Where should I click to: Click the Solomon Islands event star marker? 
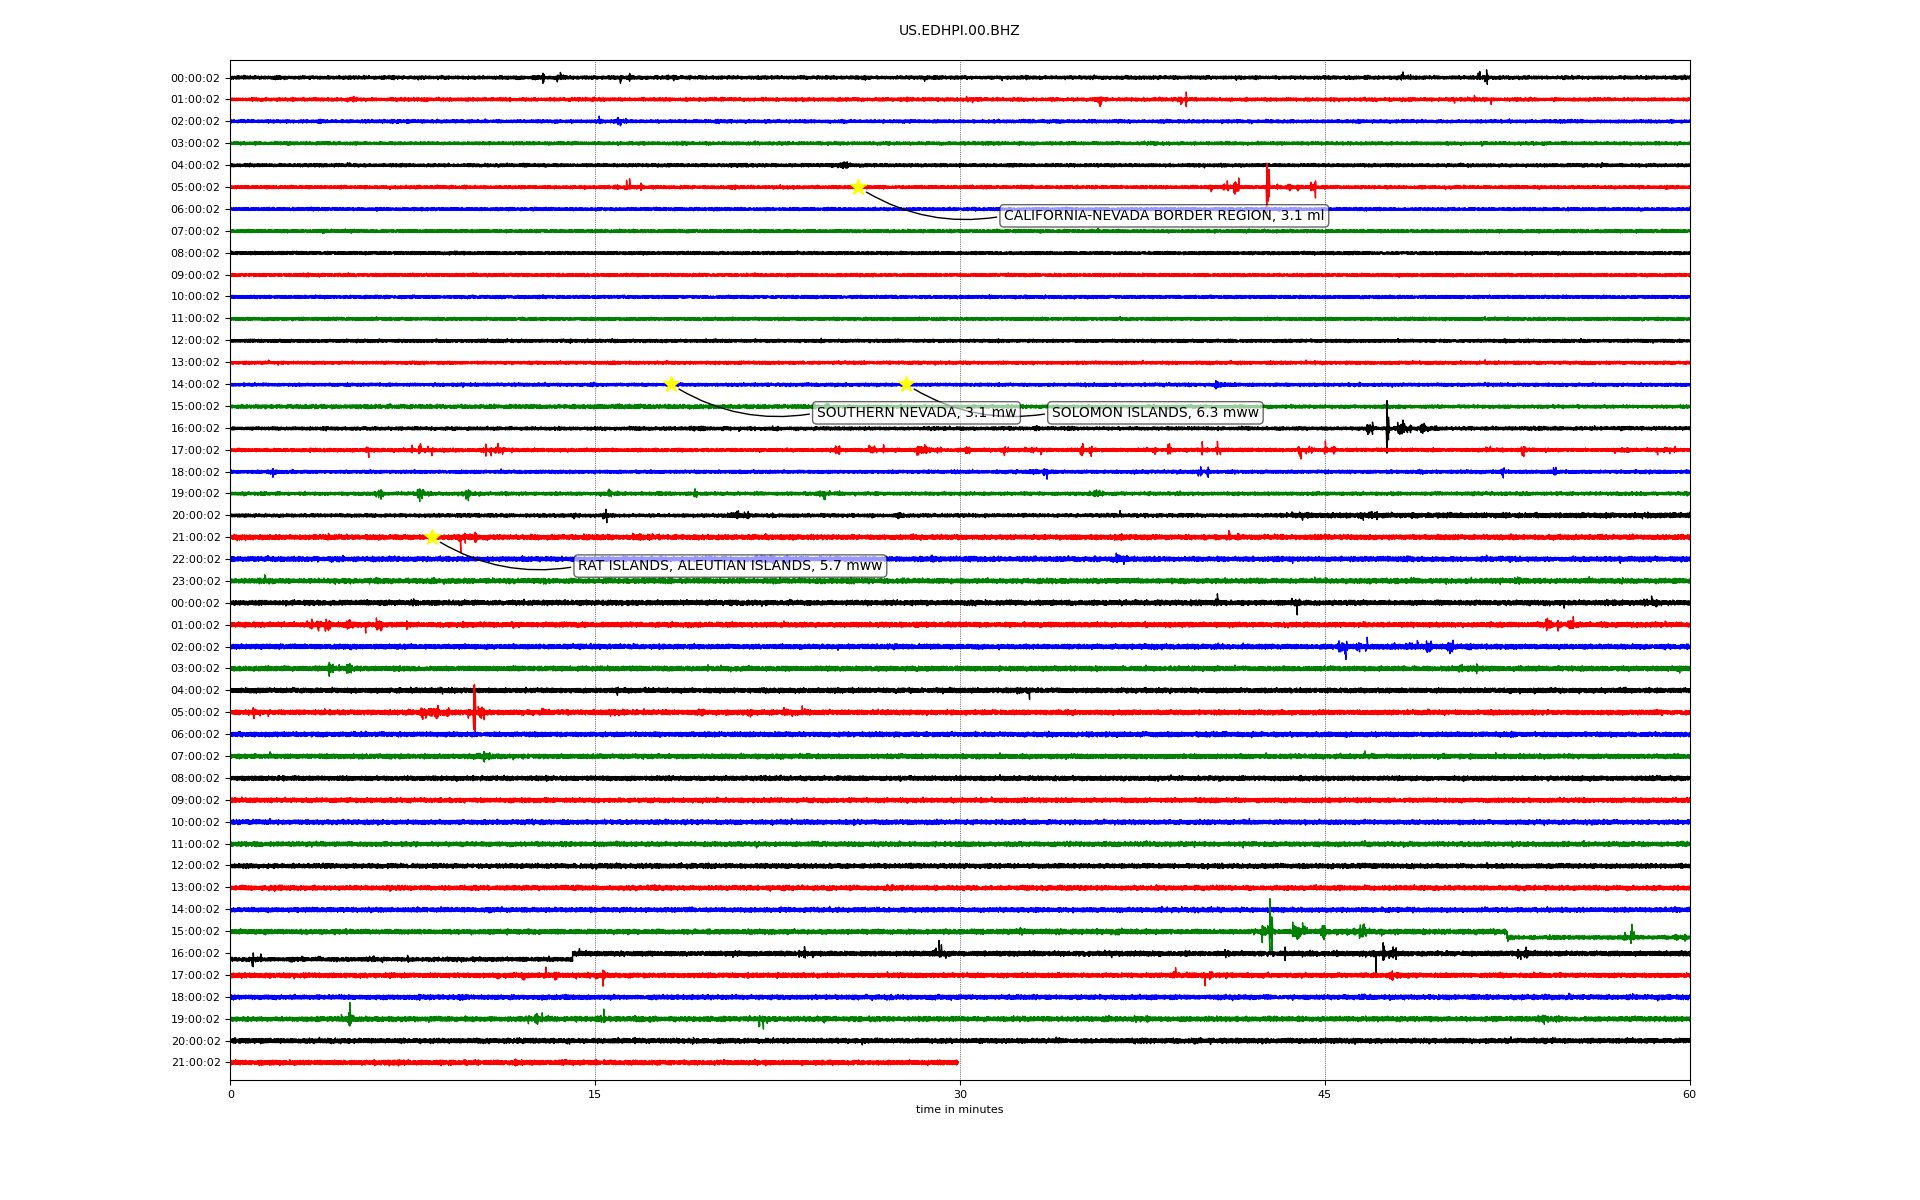906,384
